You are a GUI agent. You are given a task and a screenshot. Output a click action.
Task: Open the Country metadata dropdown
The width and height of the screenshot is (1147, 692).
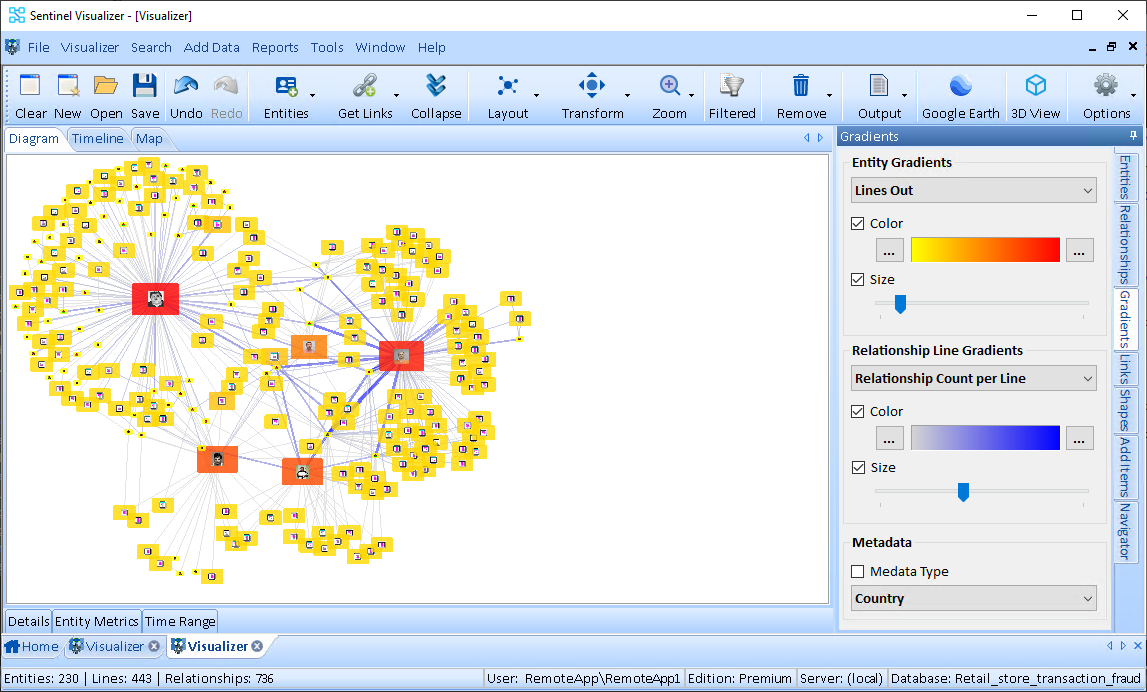point(974,598)
